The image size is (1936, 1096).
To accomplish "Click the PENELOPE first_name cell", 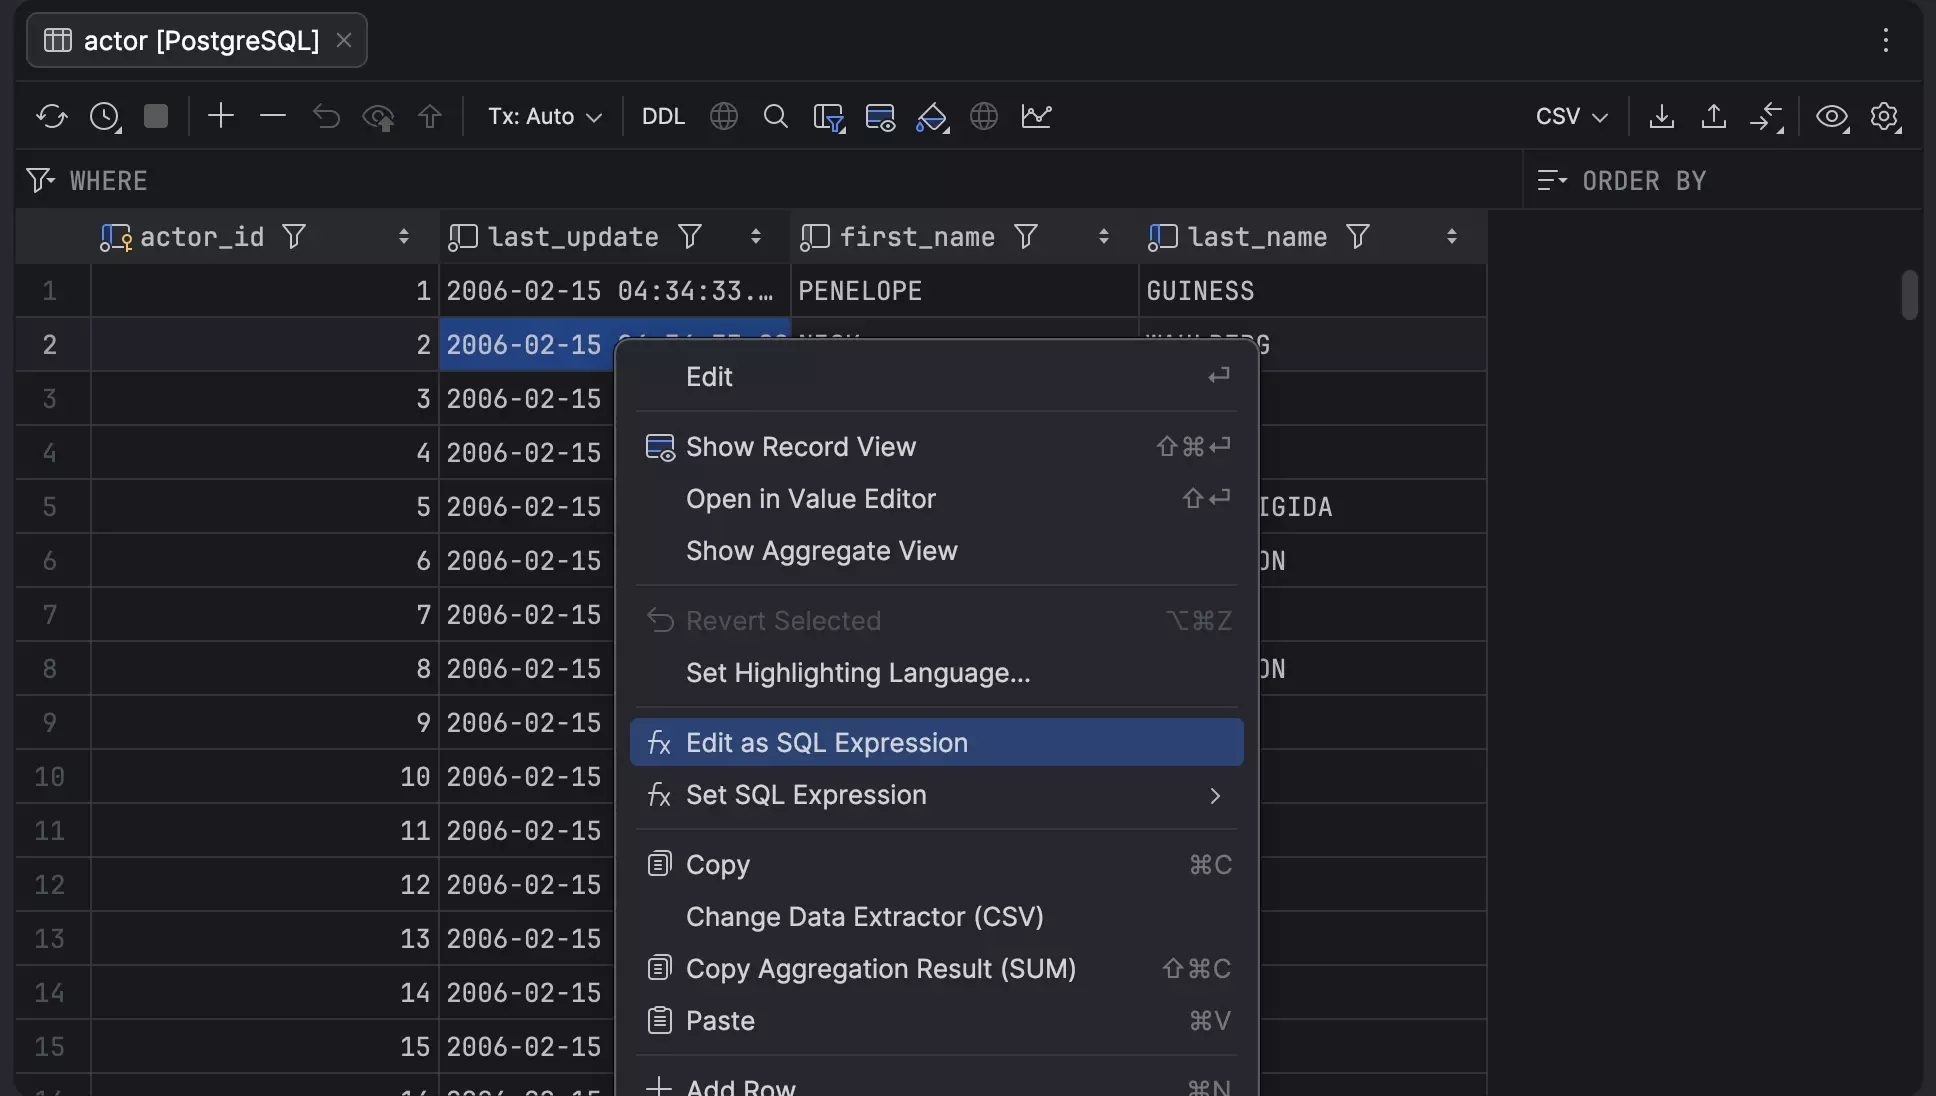I will tap(964, 291).
